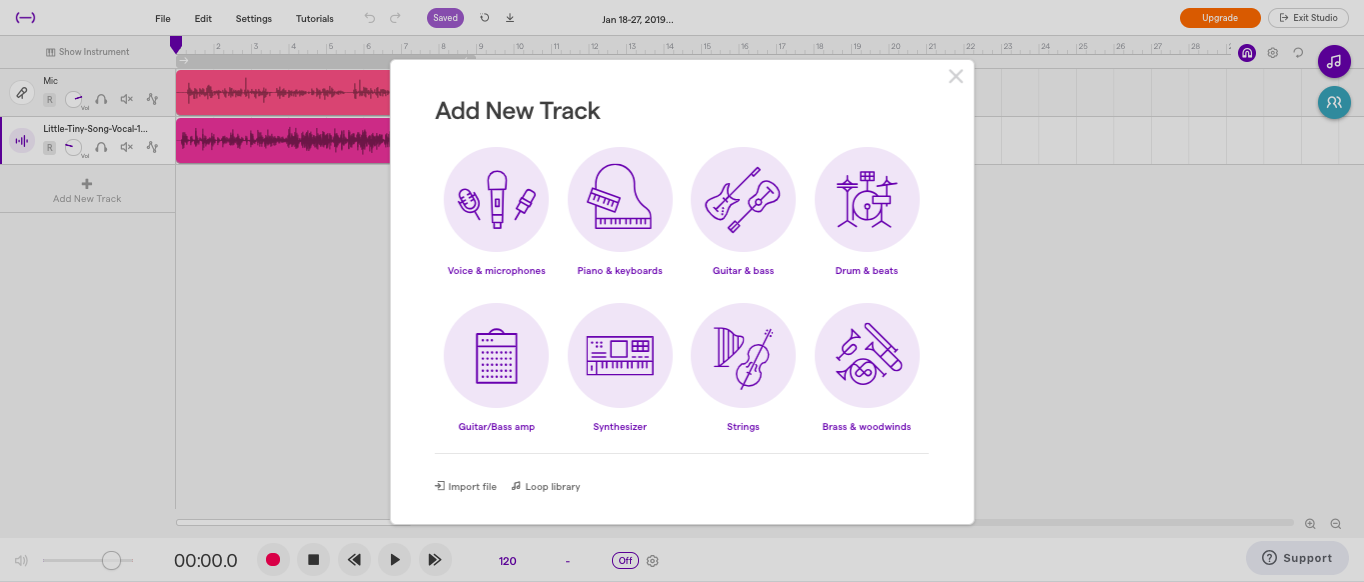1364x582 pixels.
Task: Pick the Guitar & bass instrument icon
Action: click(x=743, y=199)
